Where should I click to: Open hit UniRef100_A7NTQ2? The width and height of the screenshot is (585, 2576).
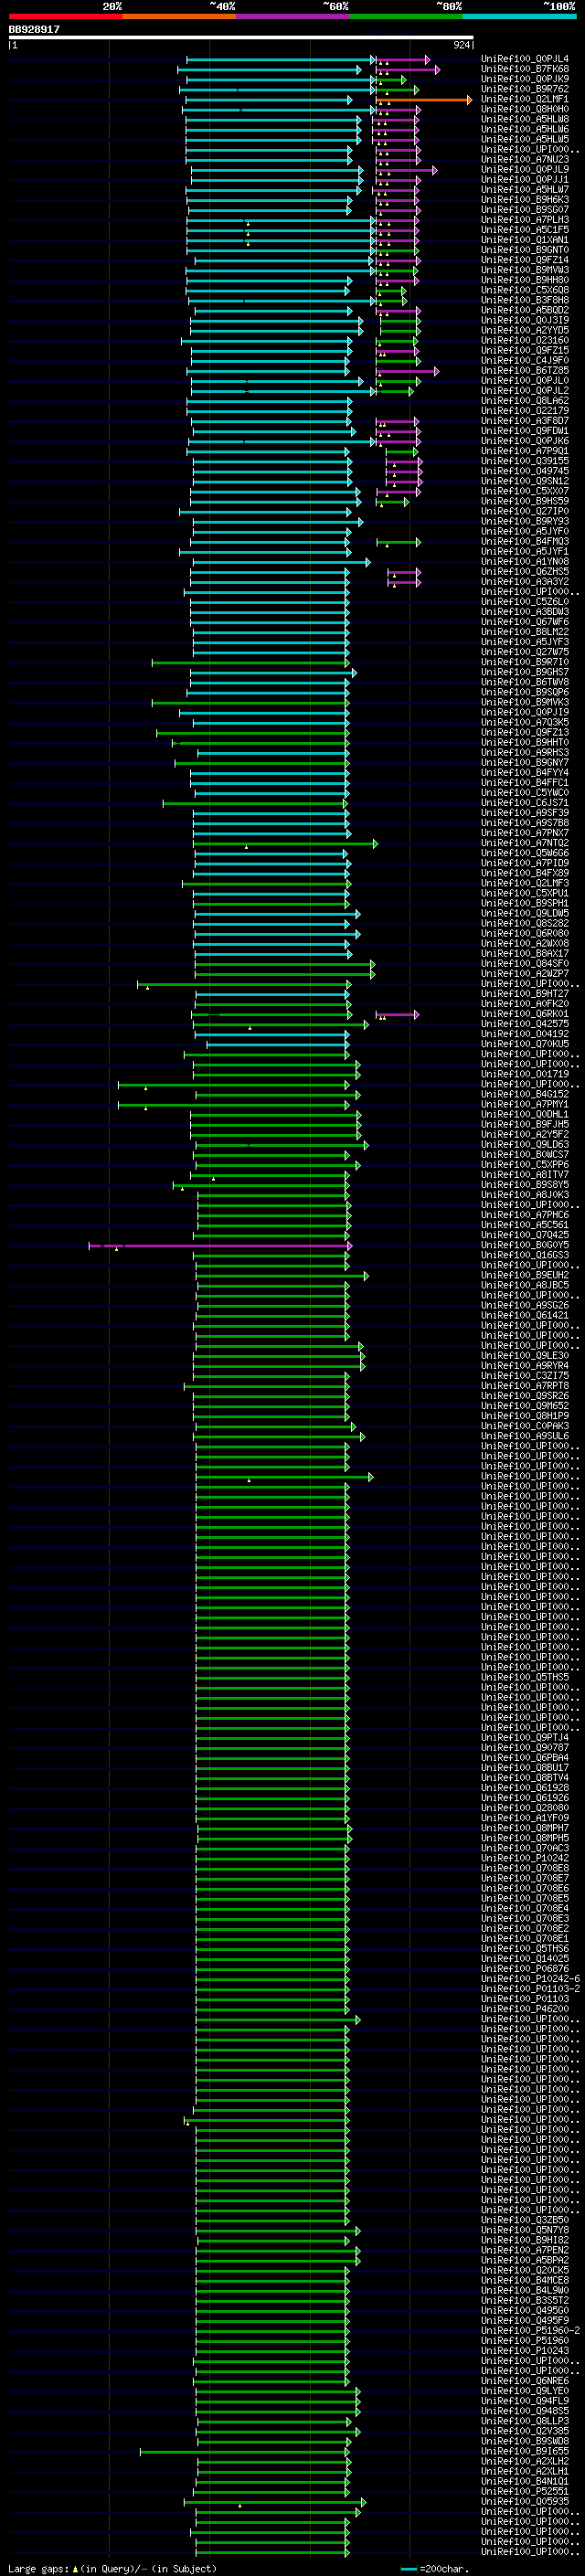click(525, 844)
